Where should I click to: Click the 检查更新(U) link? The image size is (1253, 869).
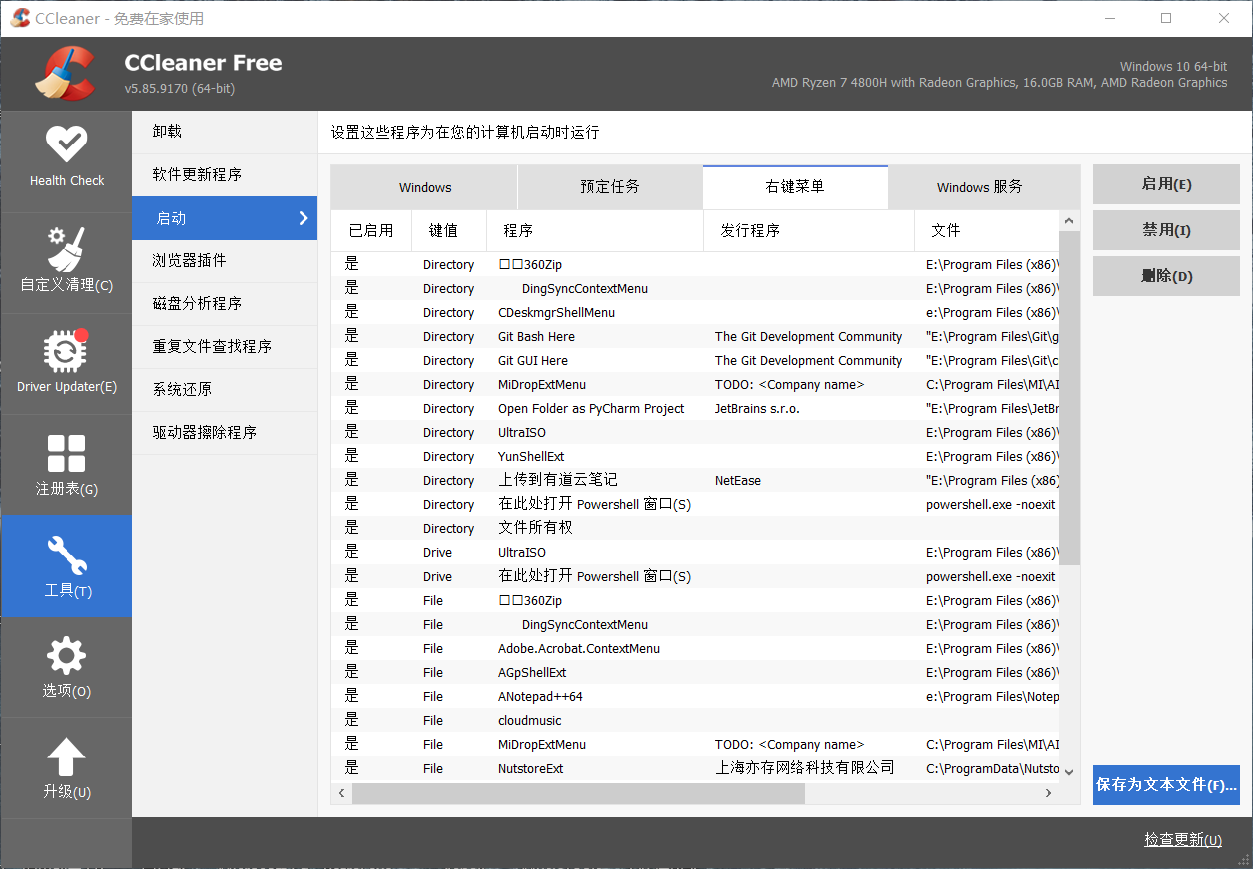(1182, 840)
